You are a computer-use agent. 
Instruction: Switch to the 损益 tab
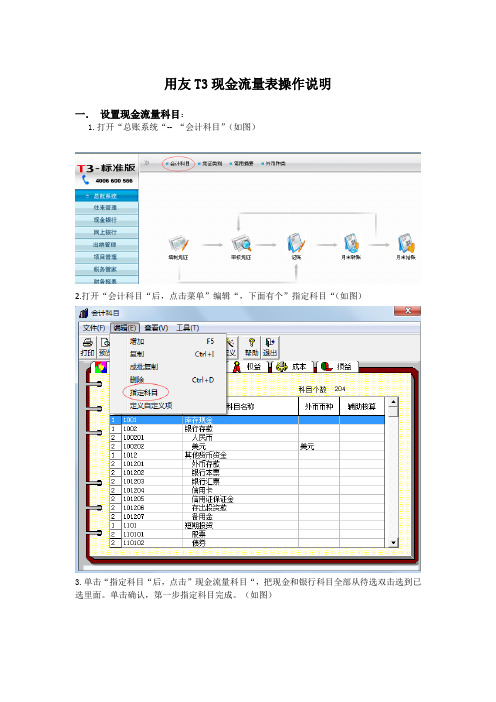click(337, 367)
